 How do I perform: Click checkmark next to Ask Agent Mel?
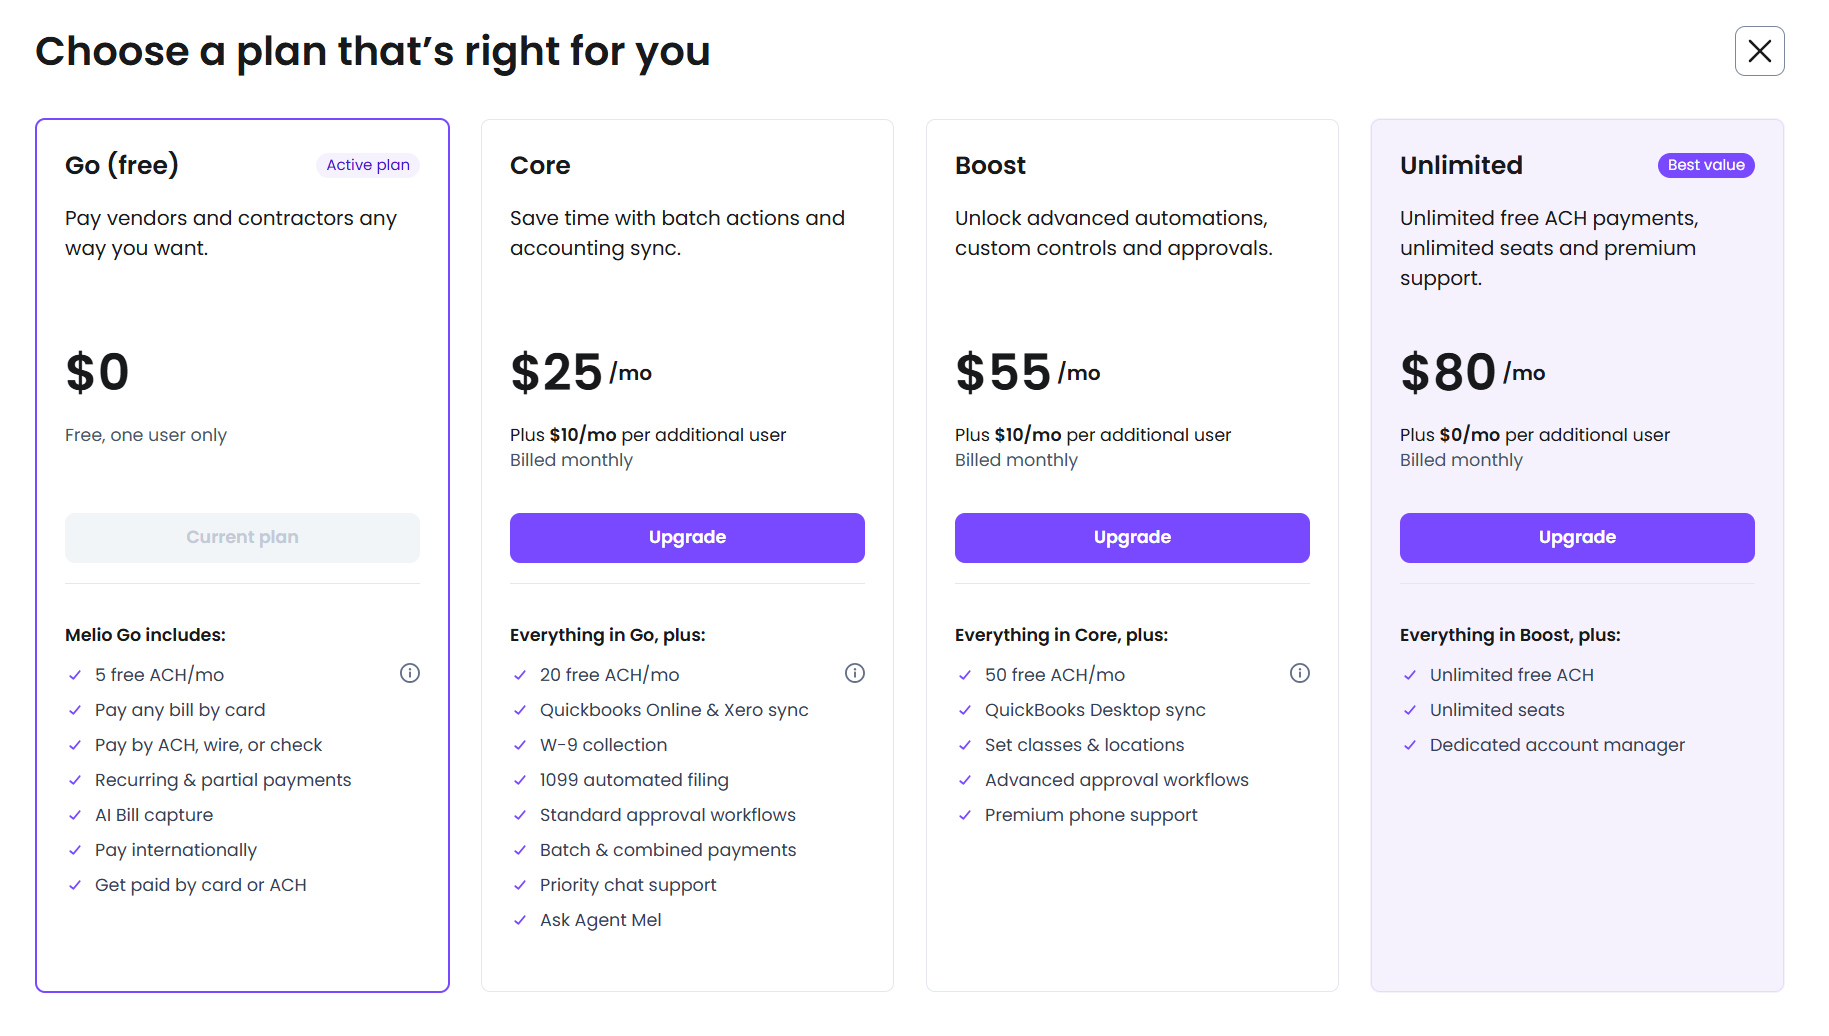pyautogui.click(x=520, y=920)
